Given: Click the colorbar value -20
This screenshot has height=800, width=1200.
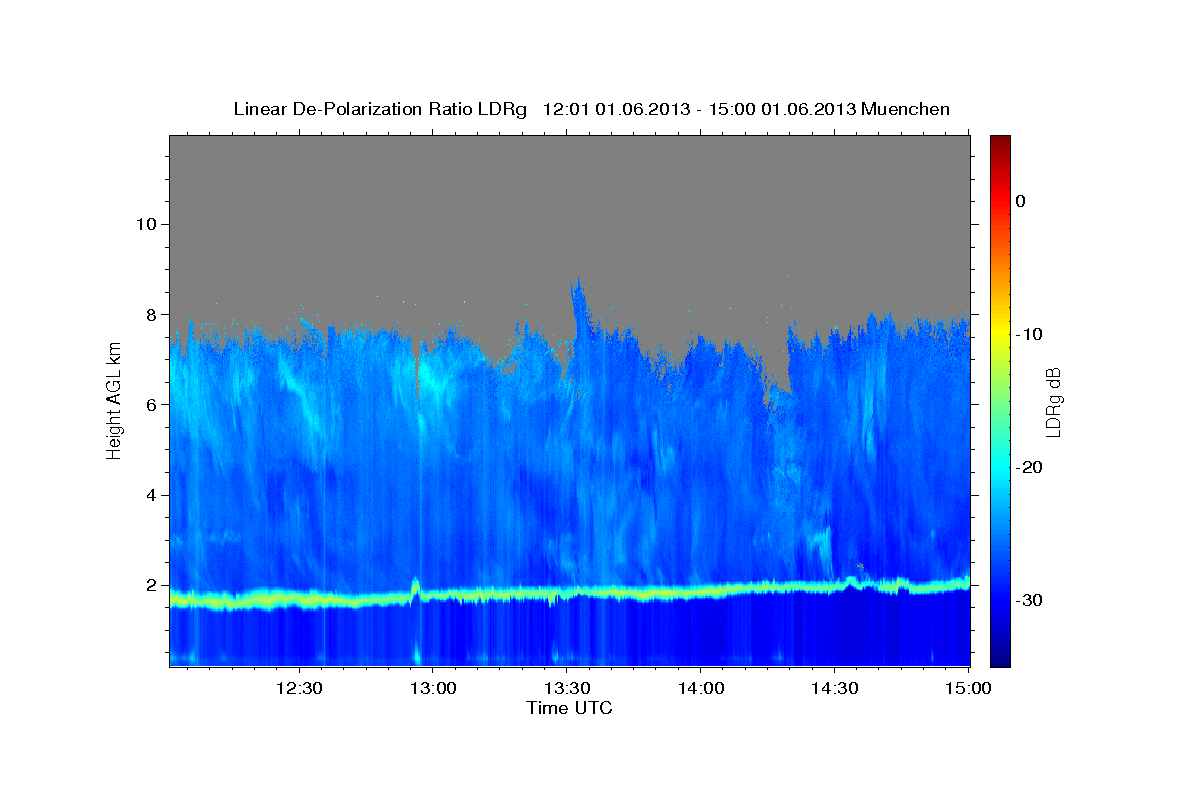Looking at the screenshot, I should [x=1029, y=467].
